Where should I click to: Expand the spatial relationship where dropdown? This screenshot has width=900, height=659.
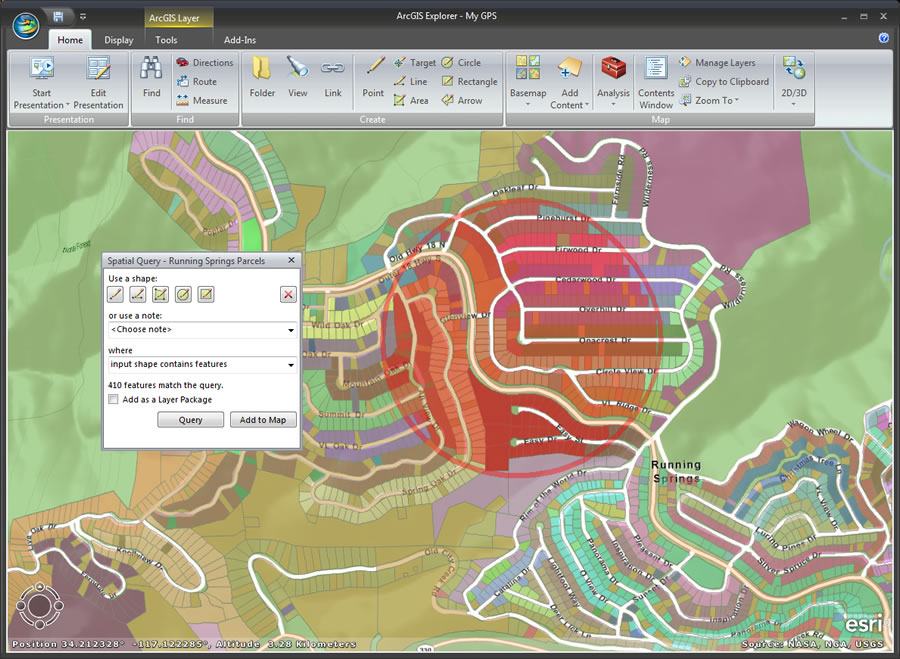(202, 365)
